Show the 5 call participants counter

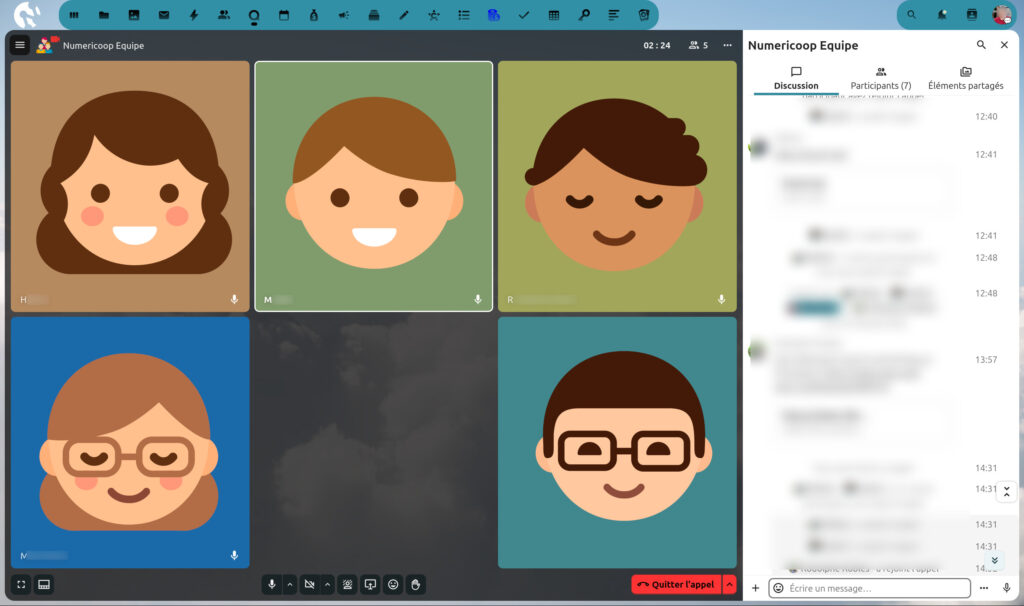click(698, 45)
